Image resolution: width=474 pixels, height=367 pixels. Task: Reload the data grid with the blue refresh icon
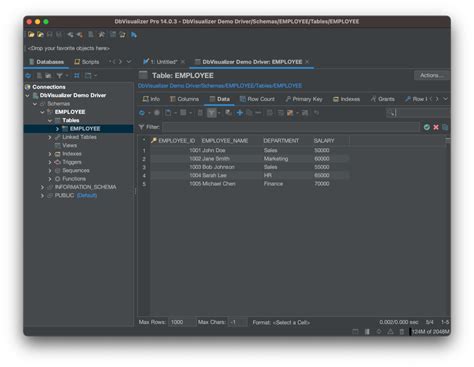pyautogui.click(x=142, y=113)
